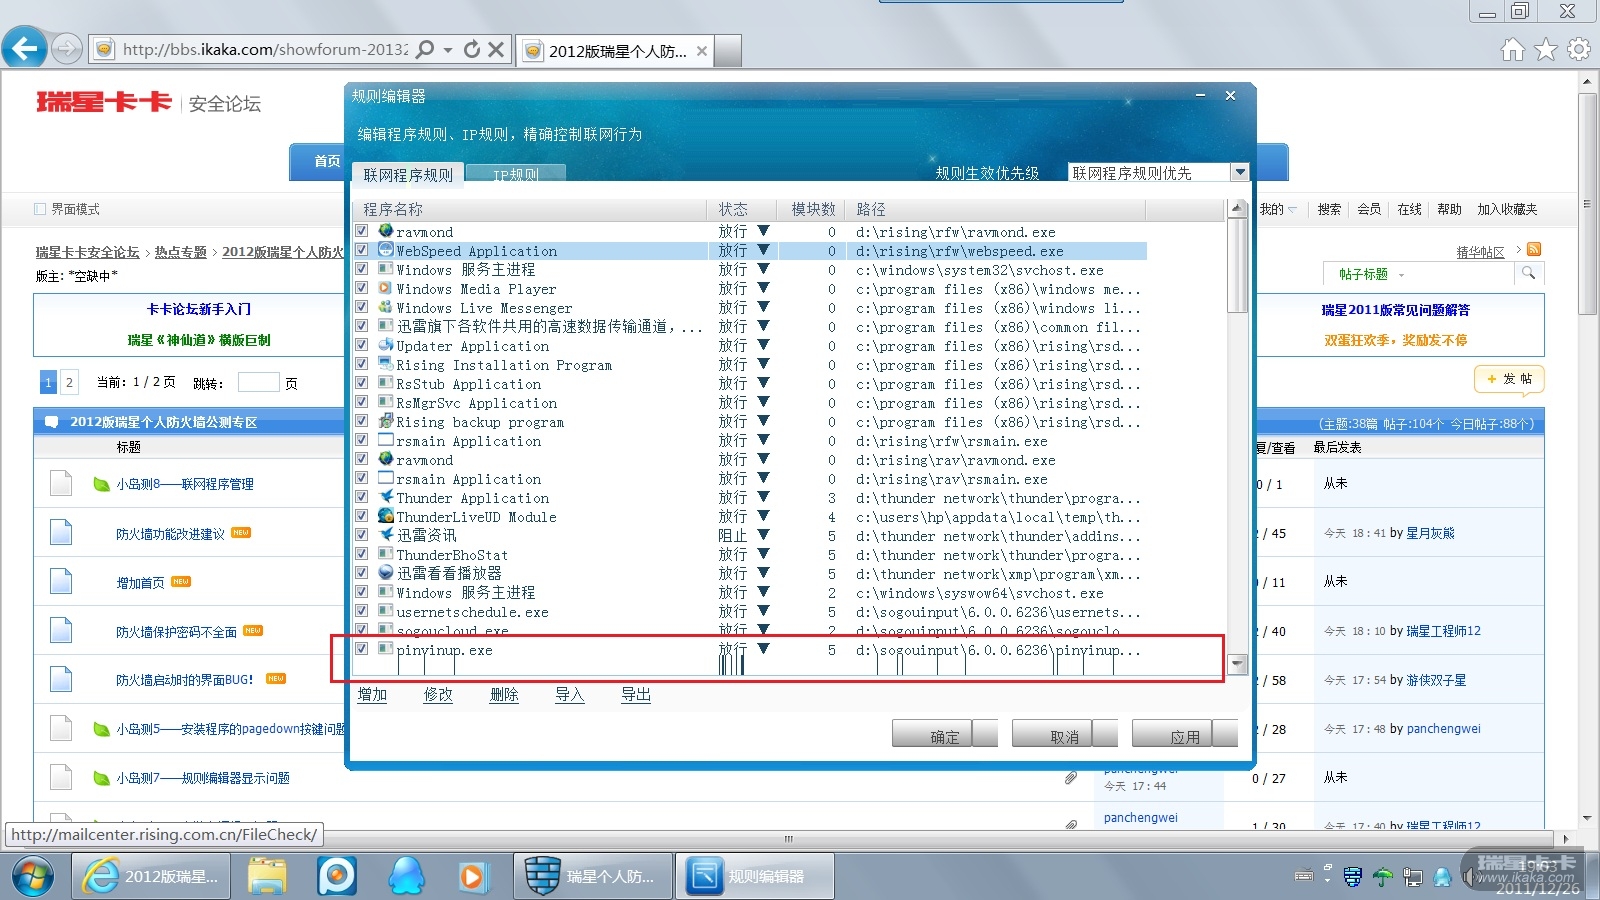Open the QQ penguin taskbar icon
This screenshot has width=1600, height=900.
point(406,876)
